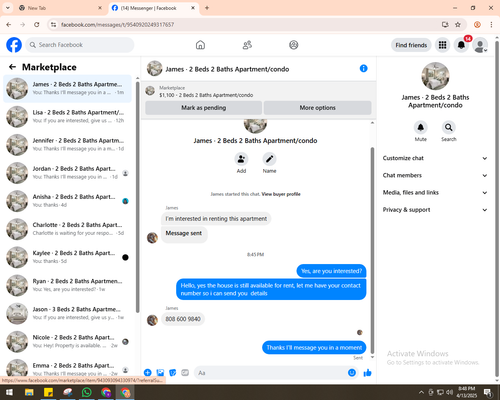
Task: Bookmark this page with star icon
Action: point(458,25)
